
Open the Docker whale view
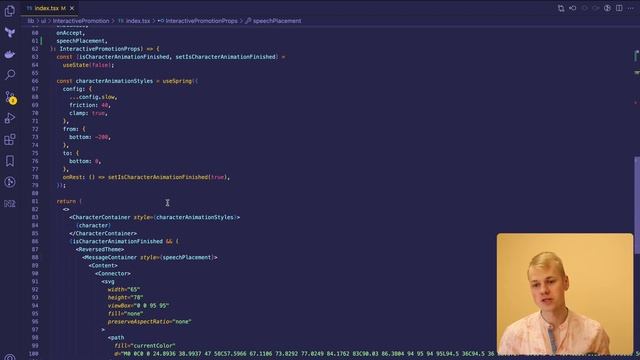10,54
